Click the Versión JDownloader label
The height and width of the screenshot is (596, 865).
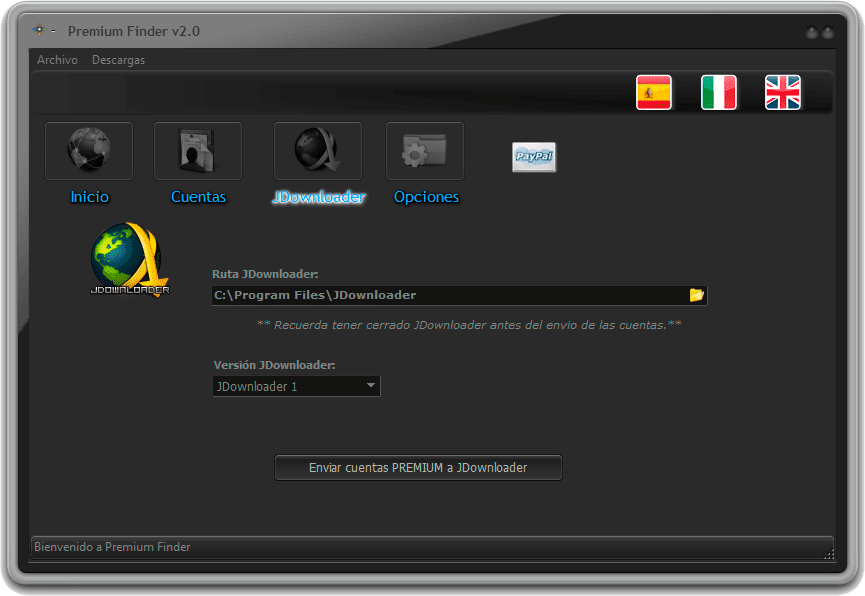(x=274, y=365)
